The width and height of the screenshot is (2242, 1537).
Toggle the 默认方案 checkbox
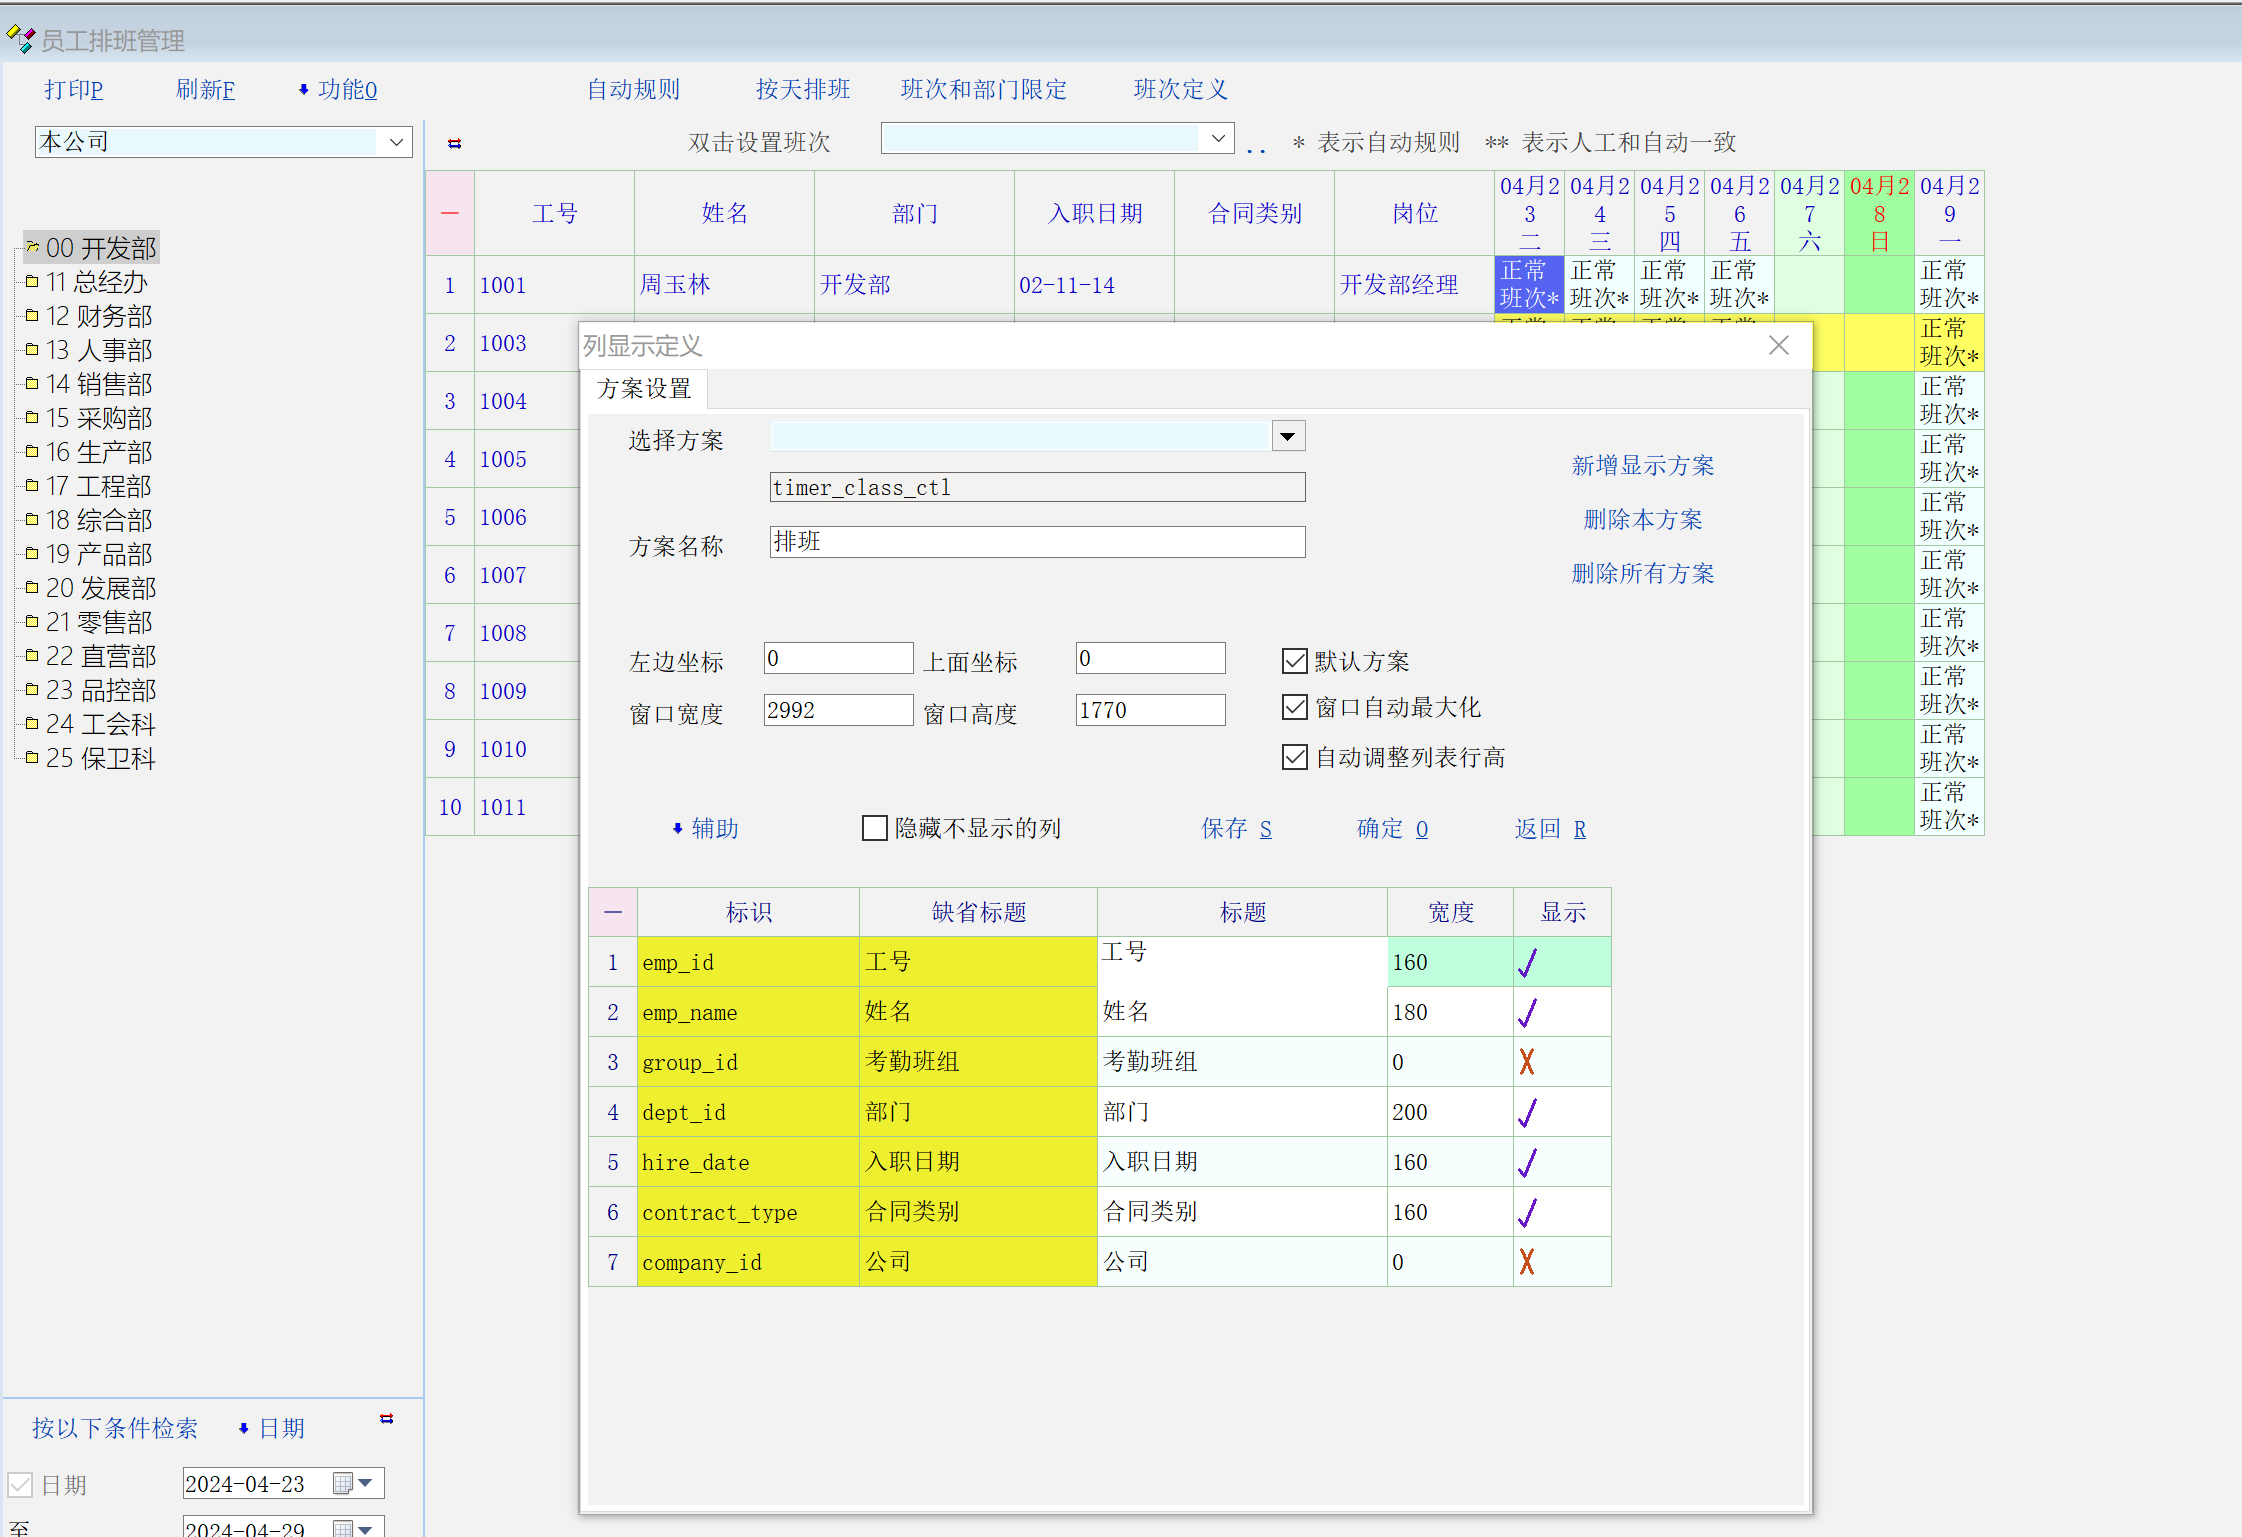(1295, 661)
